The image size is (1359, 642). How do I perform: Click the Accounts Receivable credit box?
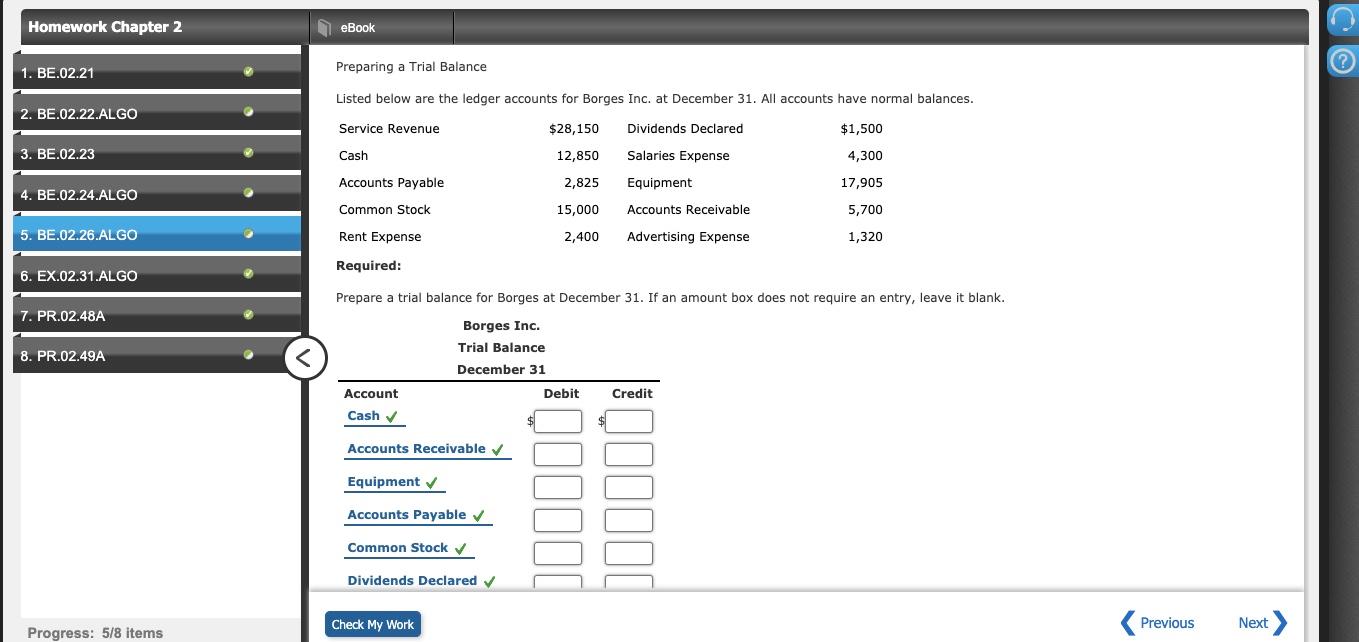point(628,453)
